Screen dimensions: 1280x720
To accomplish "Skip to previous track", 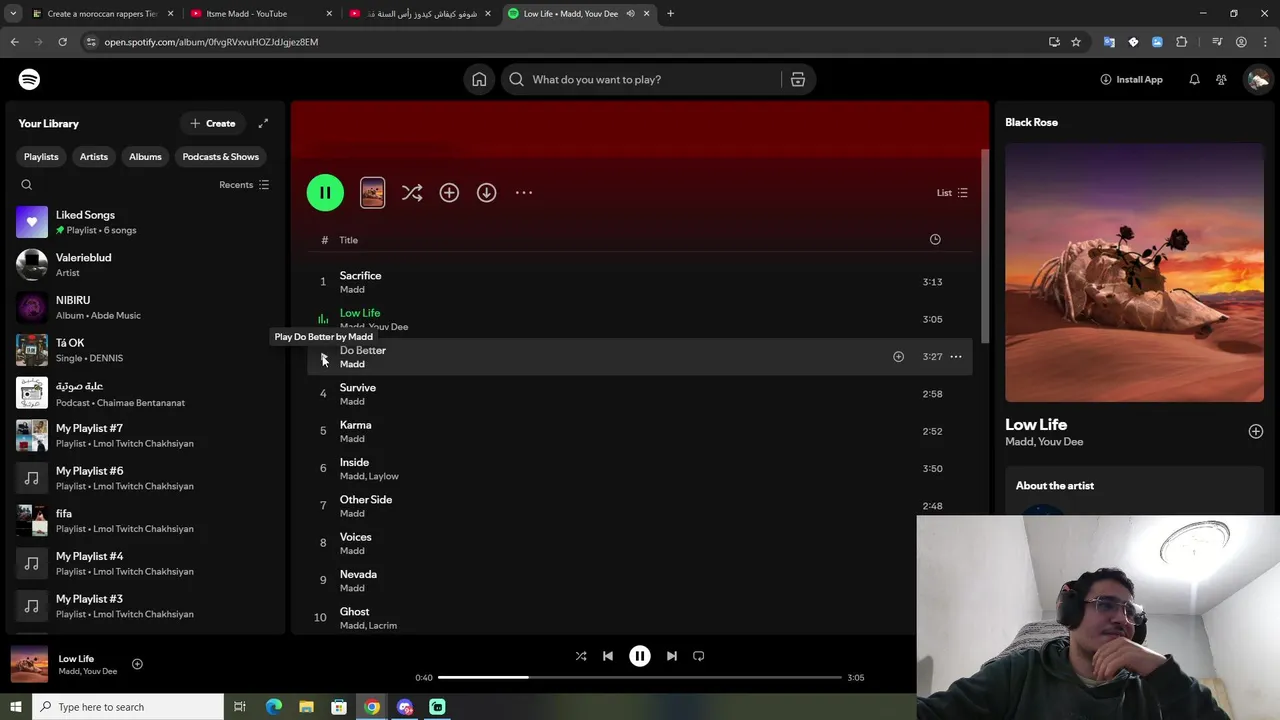I will click(x=608, y=656).
